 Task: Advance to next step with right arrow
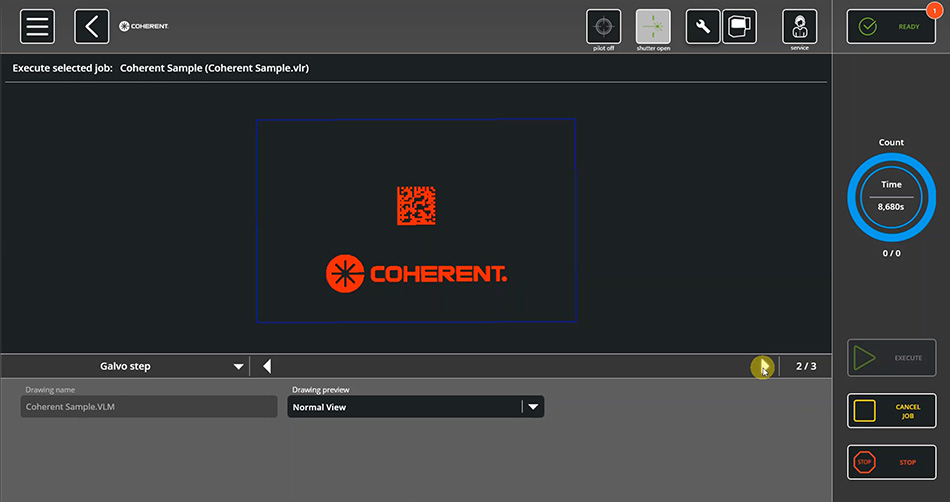(x=762, y=367)
